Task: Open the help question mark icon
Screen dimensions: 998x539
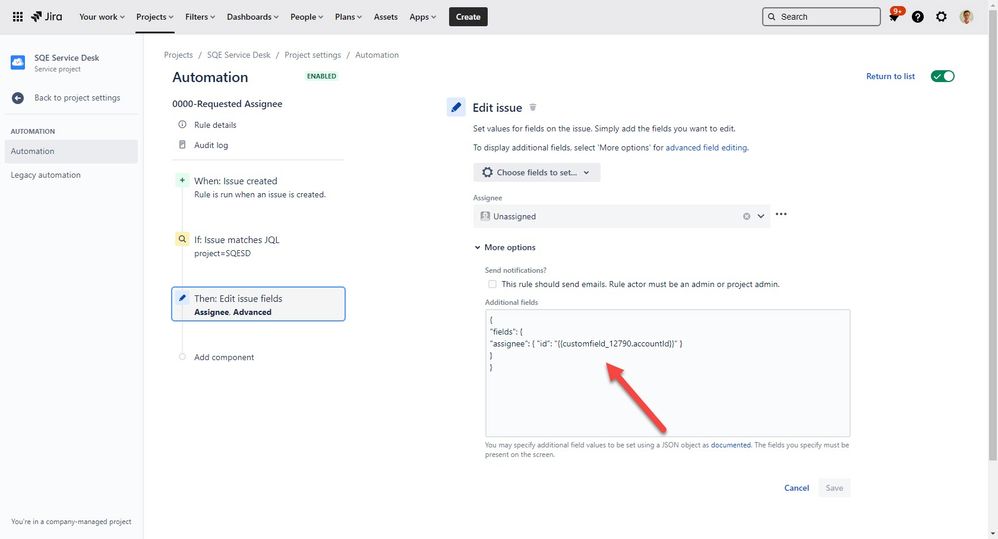Action: click(x=917, y=17)
